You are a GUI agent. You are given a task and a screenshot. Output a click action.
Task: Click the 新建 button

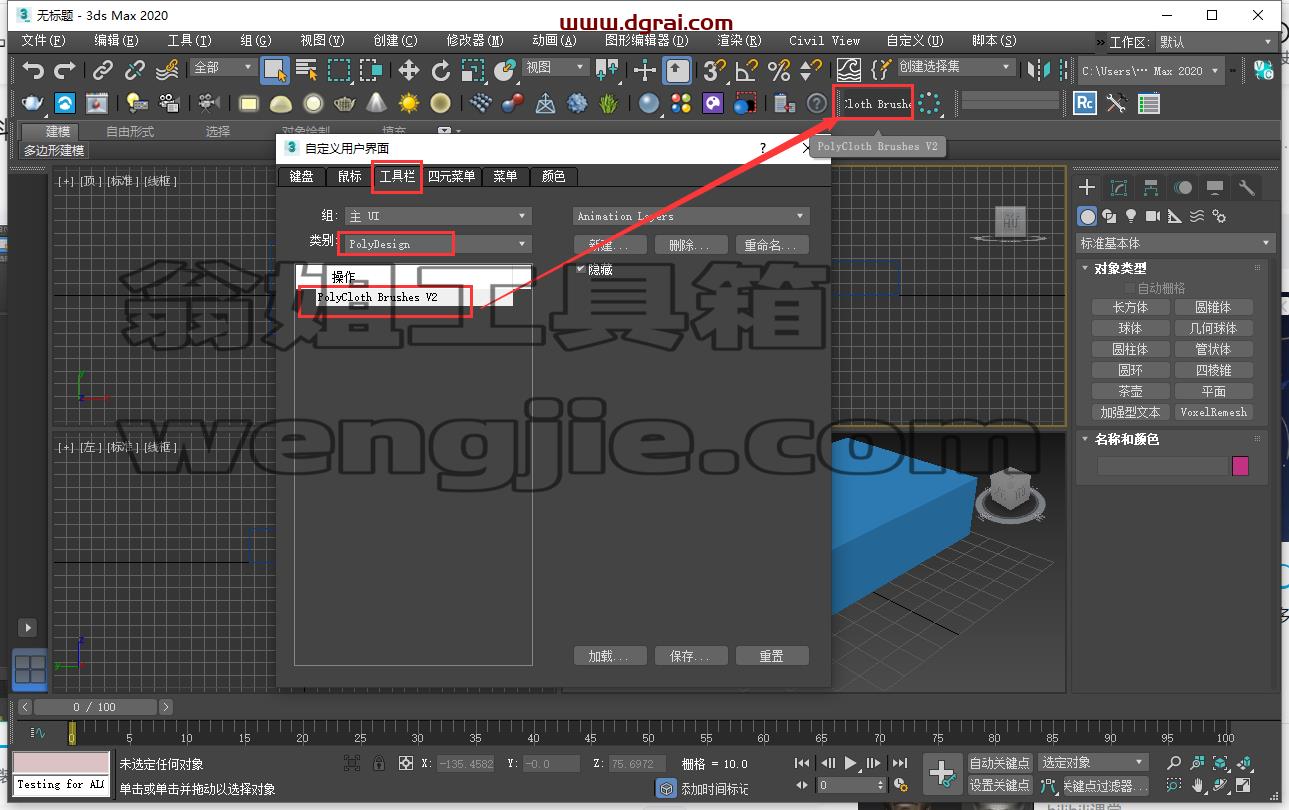[x=610, y=245]
